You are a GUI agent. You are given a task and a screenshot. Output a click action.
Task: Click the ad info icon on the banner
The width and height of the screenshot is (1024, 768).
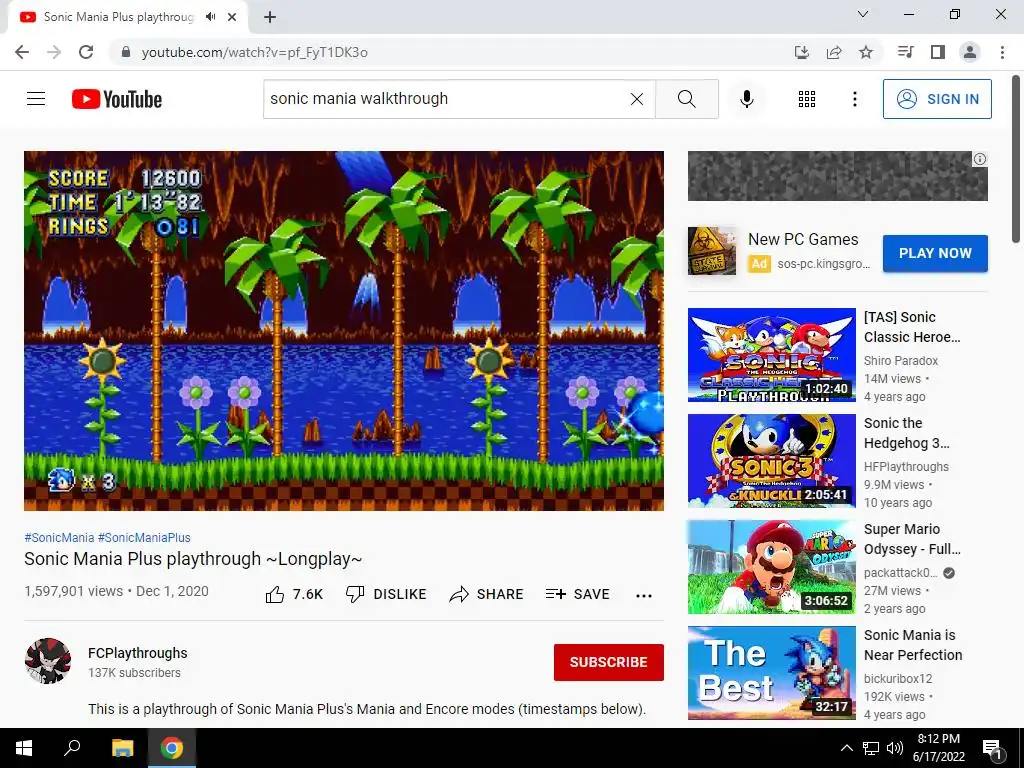980,159
